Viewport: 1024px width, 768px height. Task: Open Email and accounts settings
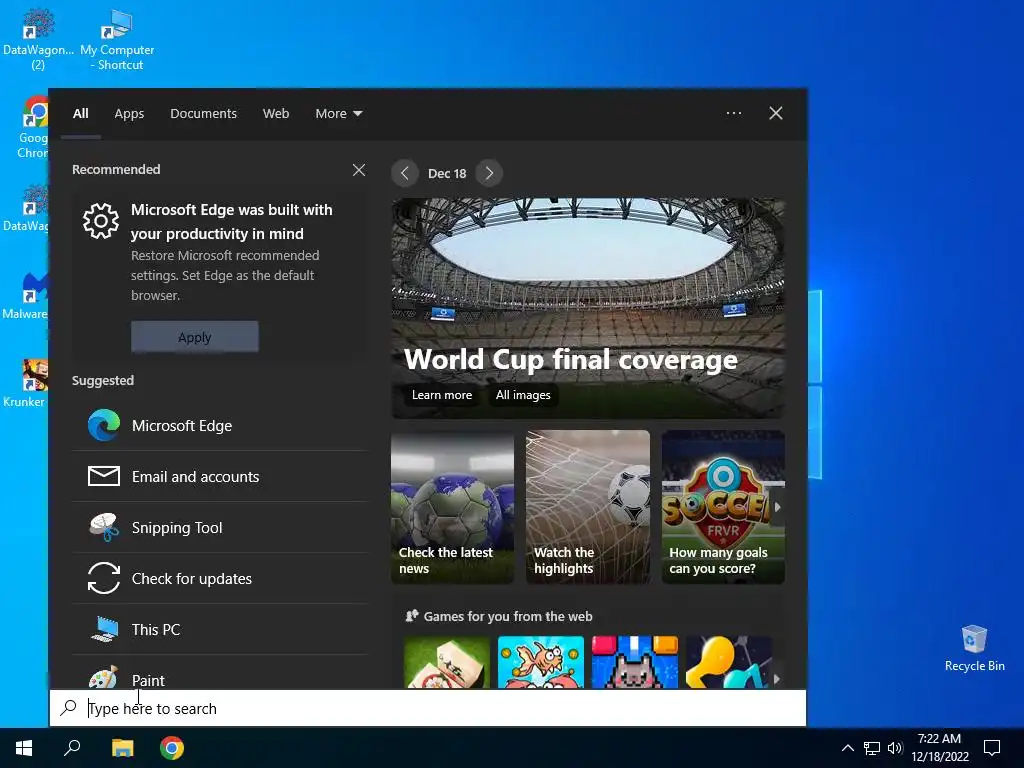(219, 477)
